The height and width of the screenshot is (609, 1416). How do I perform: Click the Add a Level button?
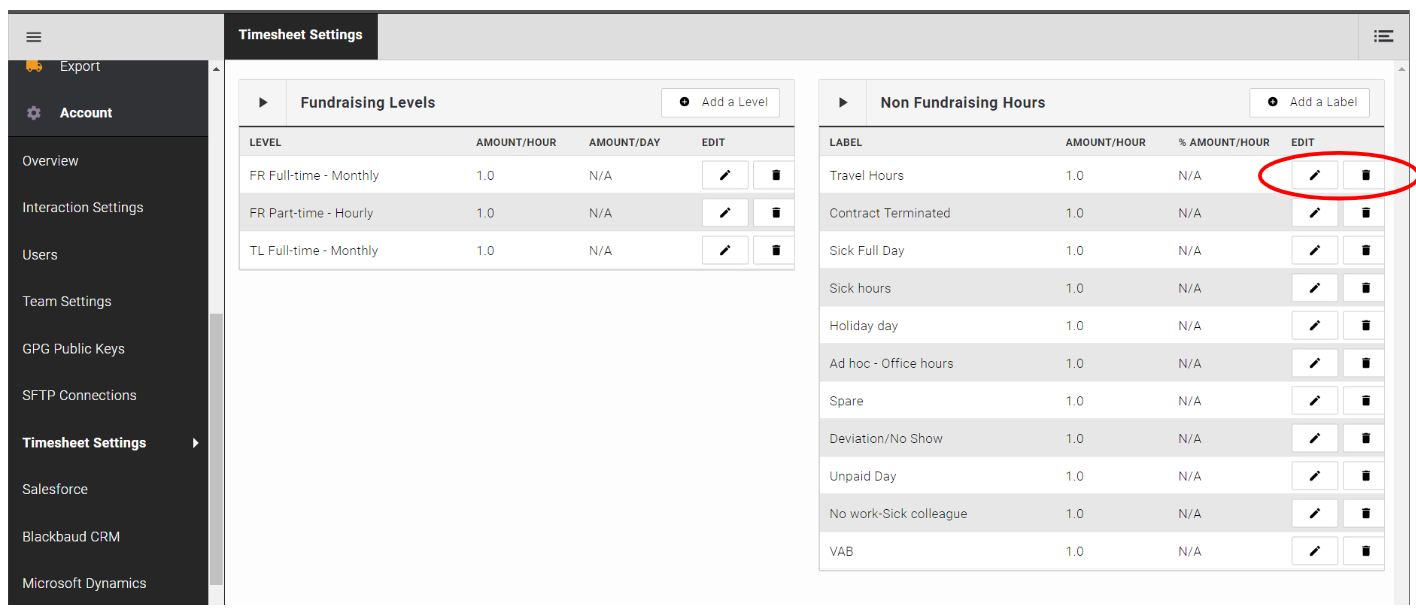tap(720, 102)
